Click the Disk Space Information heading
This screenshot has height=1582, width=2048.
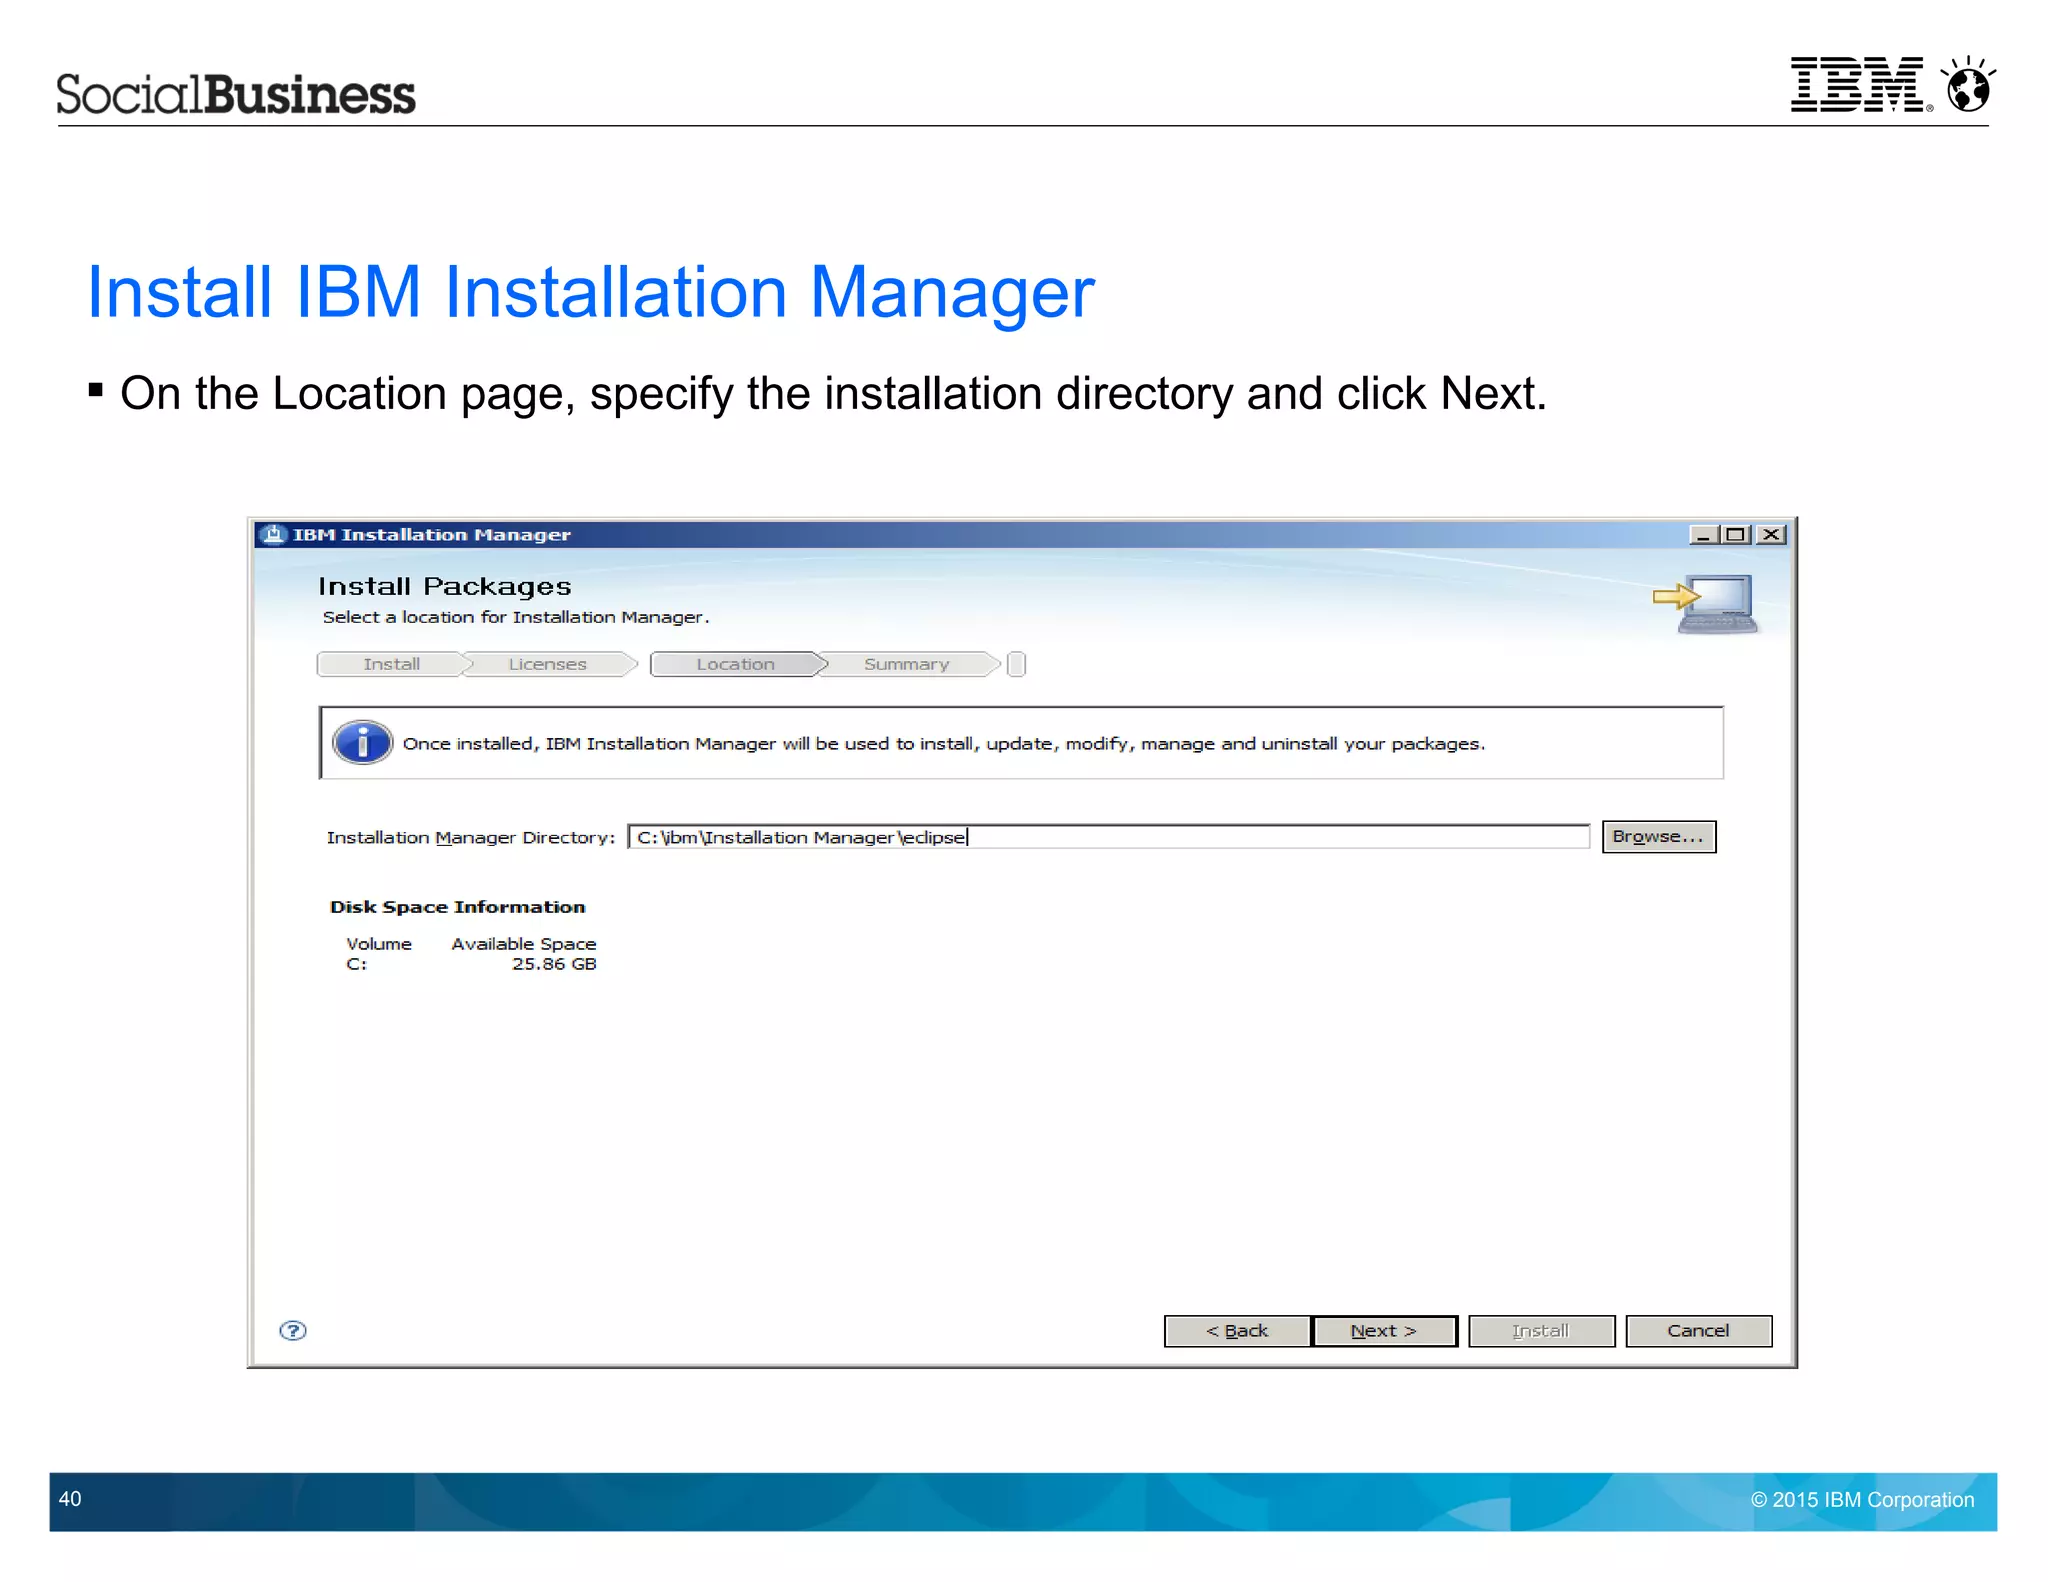tap(458, 907)
